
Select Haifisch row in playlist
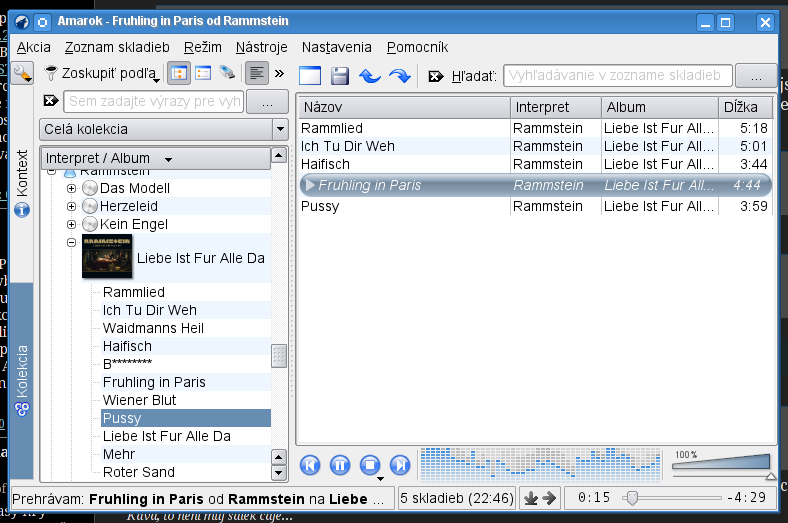tap(535, 164)
